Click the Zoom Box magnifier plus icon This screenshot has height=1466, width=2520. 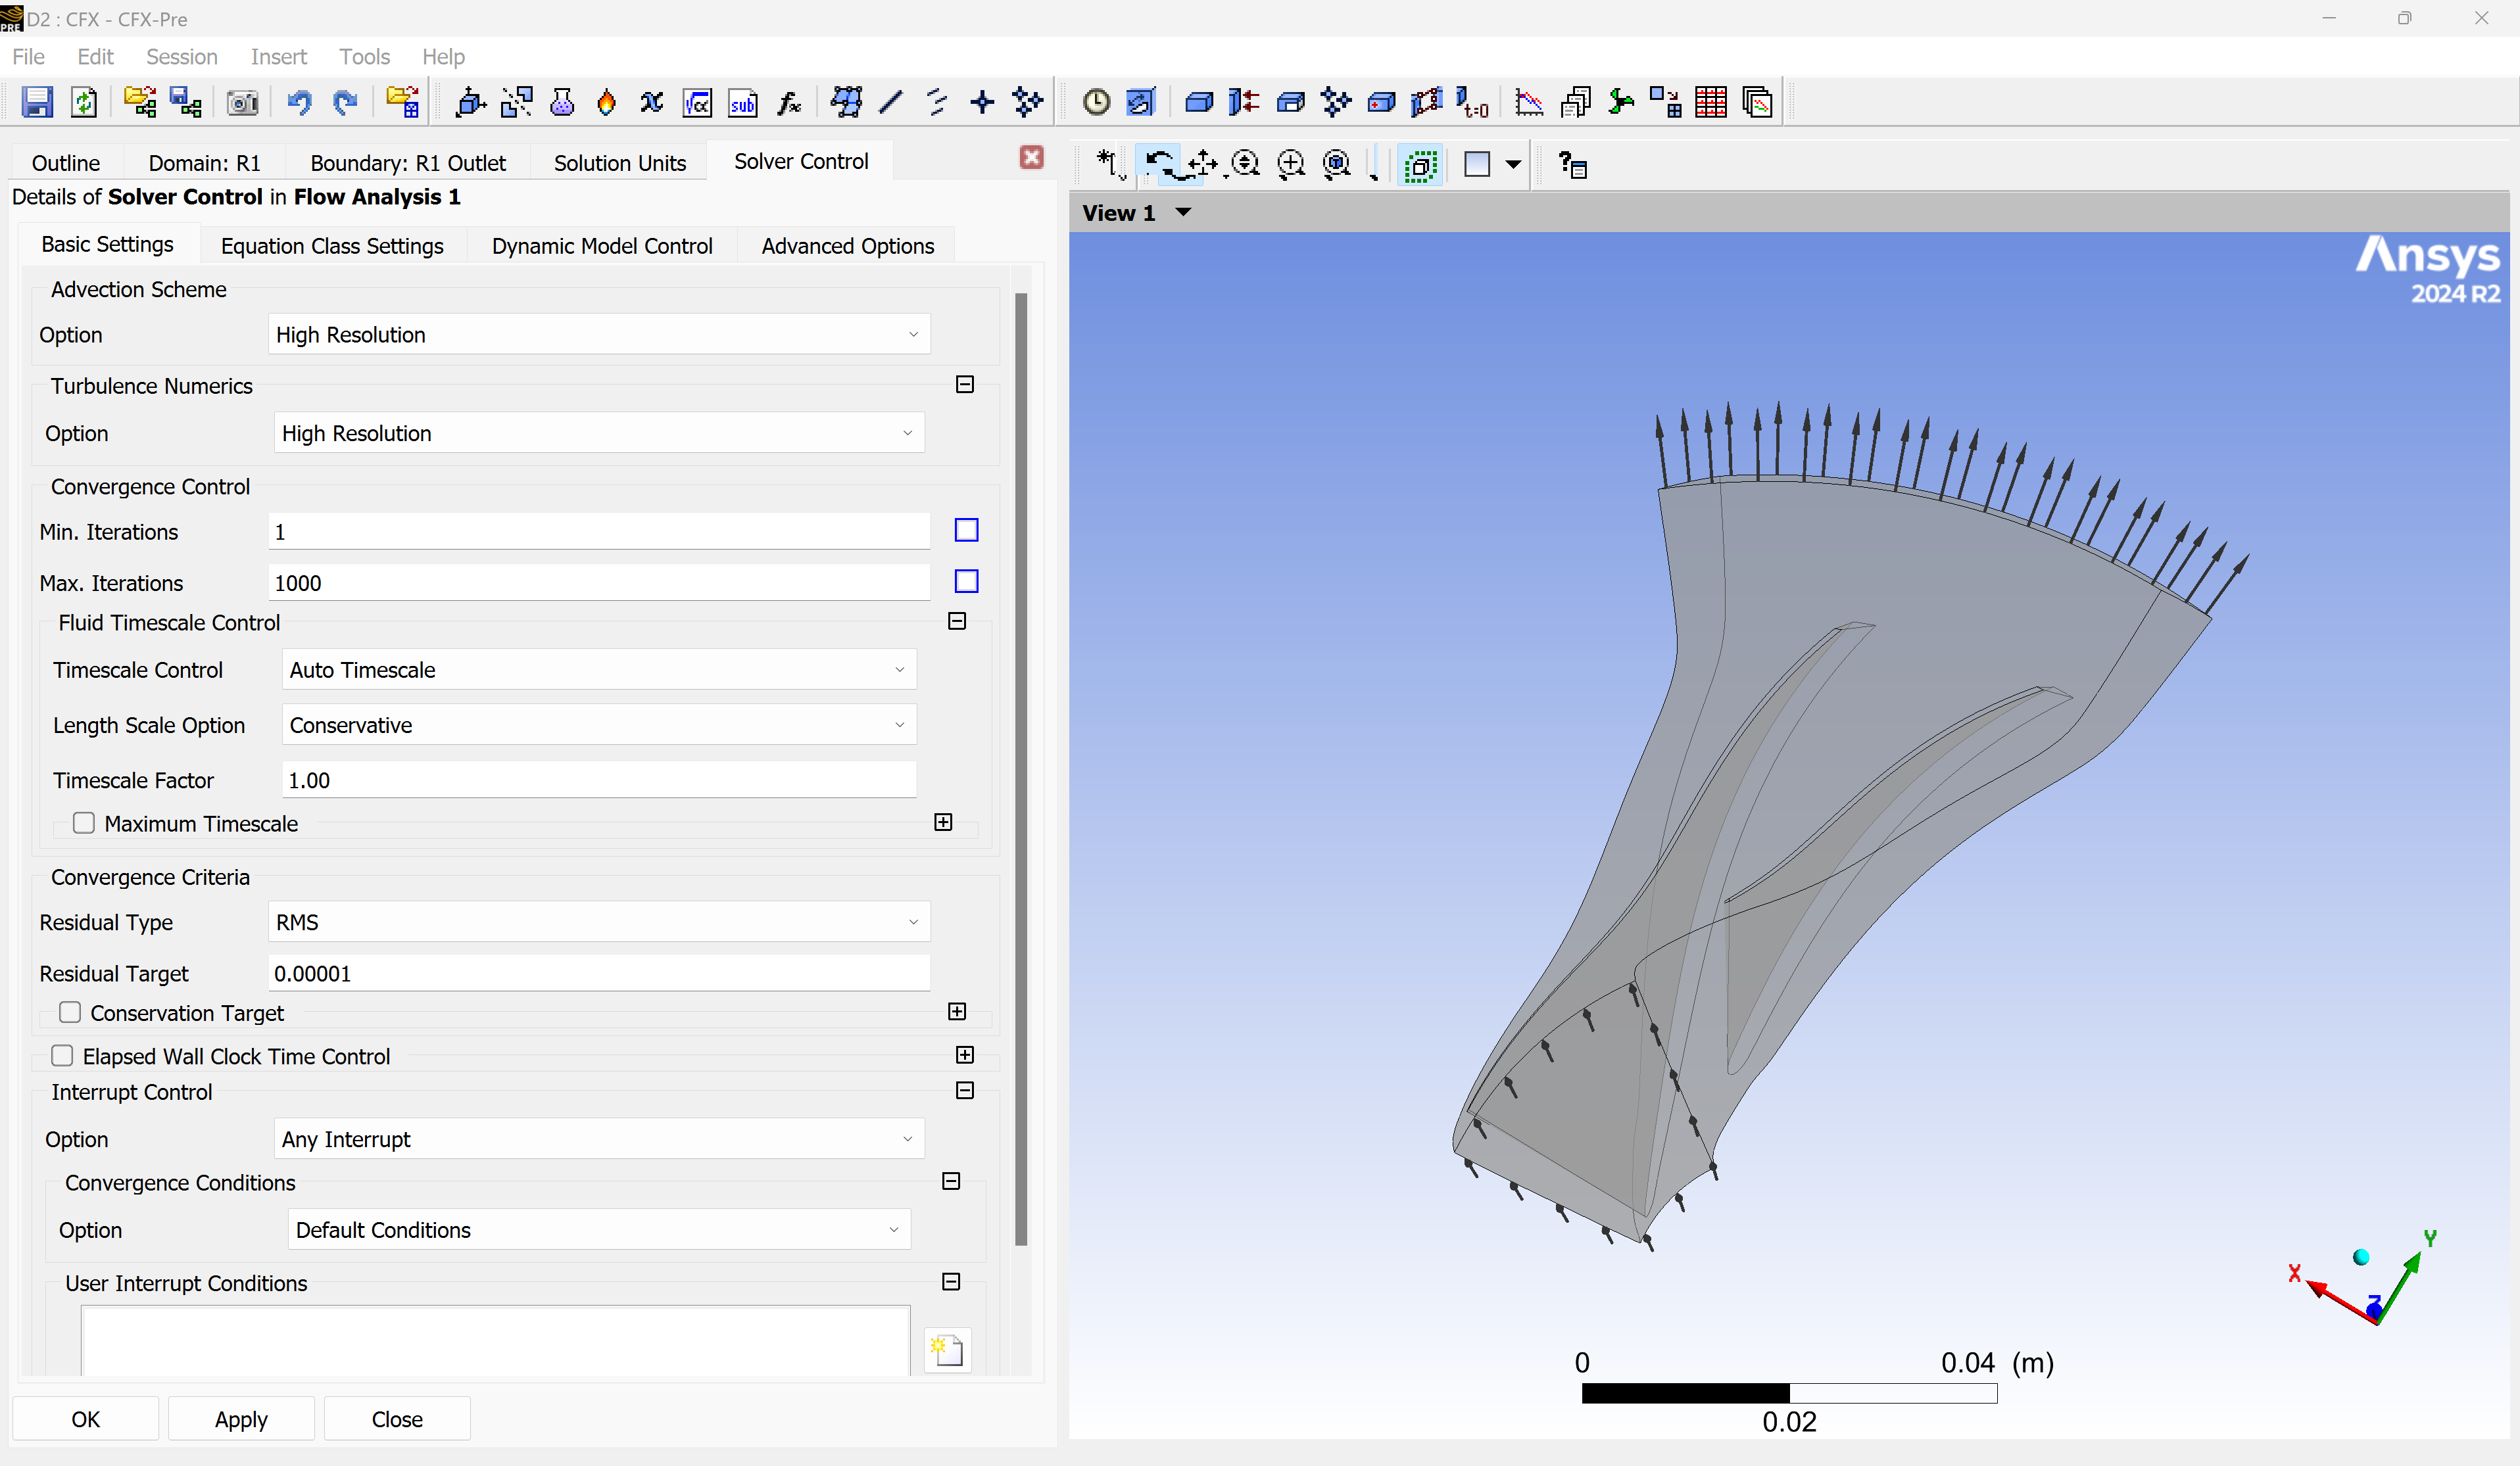point(1291,164)
